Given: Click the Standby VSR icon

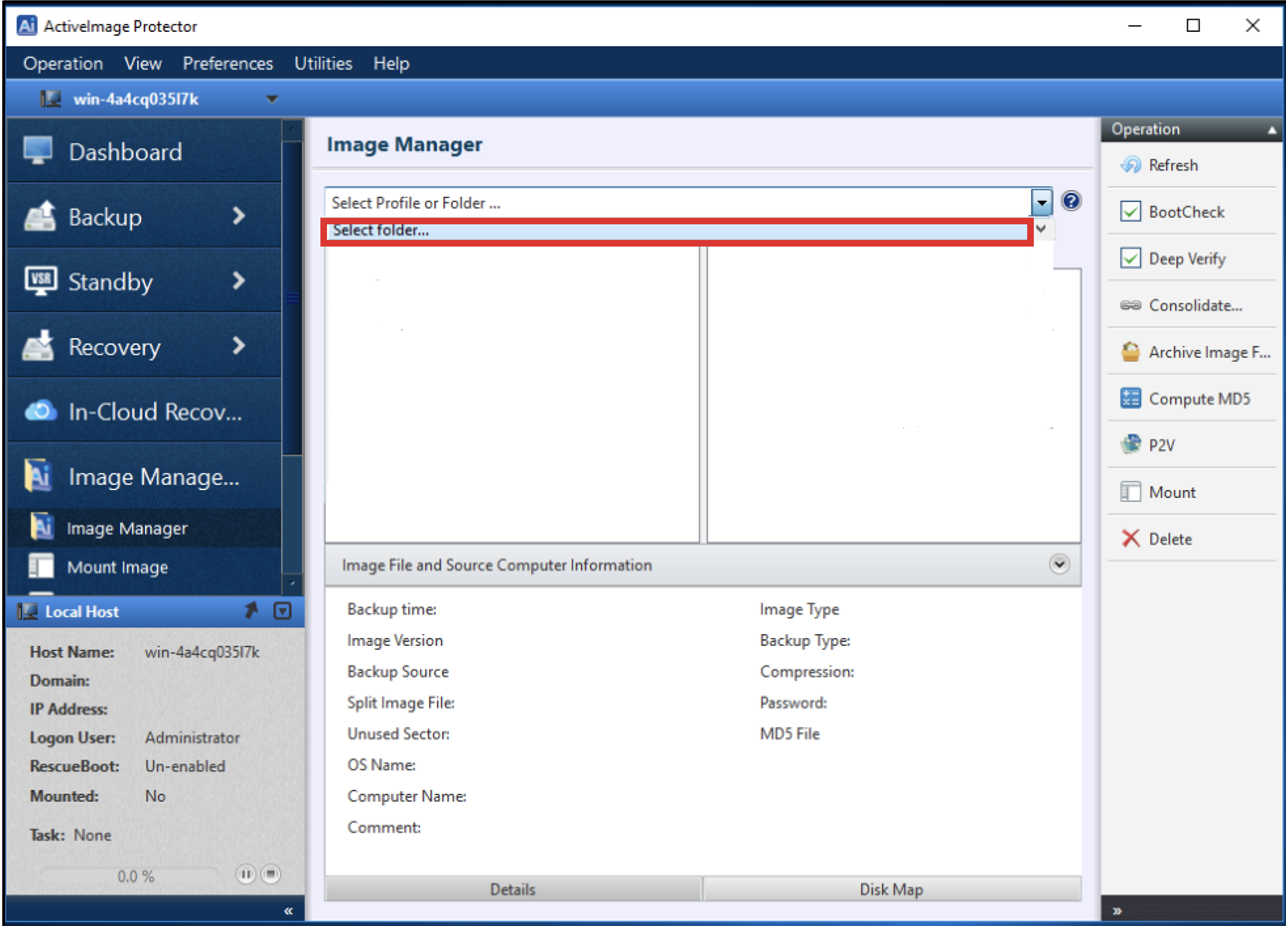Looking at the screenshot, I should coord(39,281).
